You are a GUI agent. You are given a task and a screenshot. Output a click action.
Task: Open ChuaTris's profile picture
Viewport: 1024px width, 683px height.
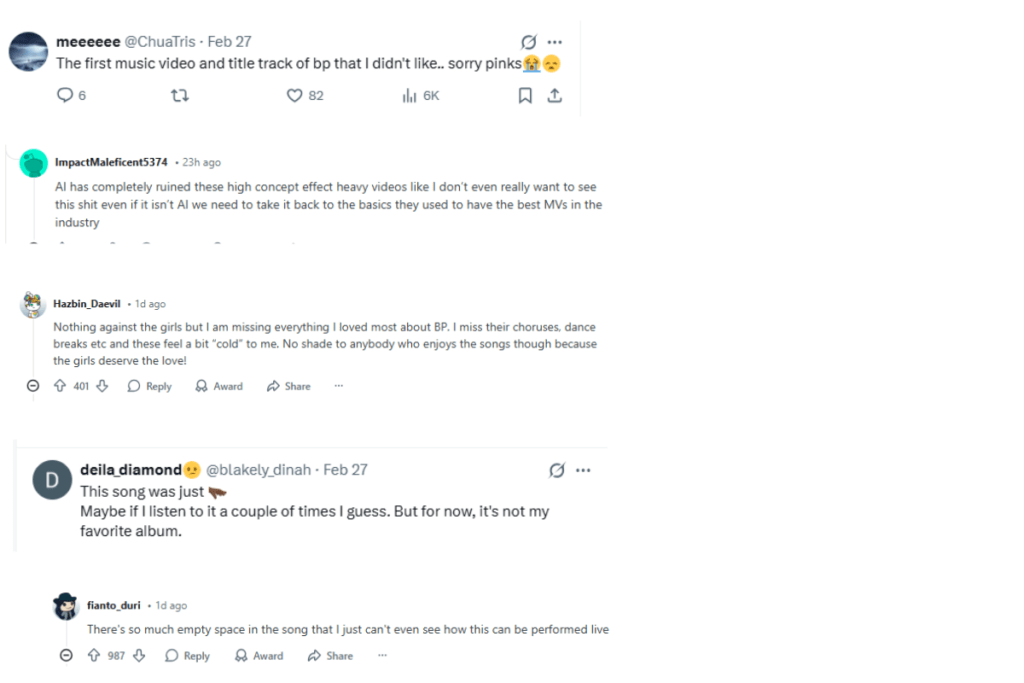click(x=28, y=51)
